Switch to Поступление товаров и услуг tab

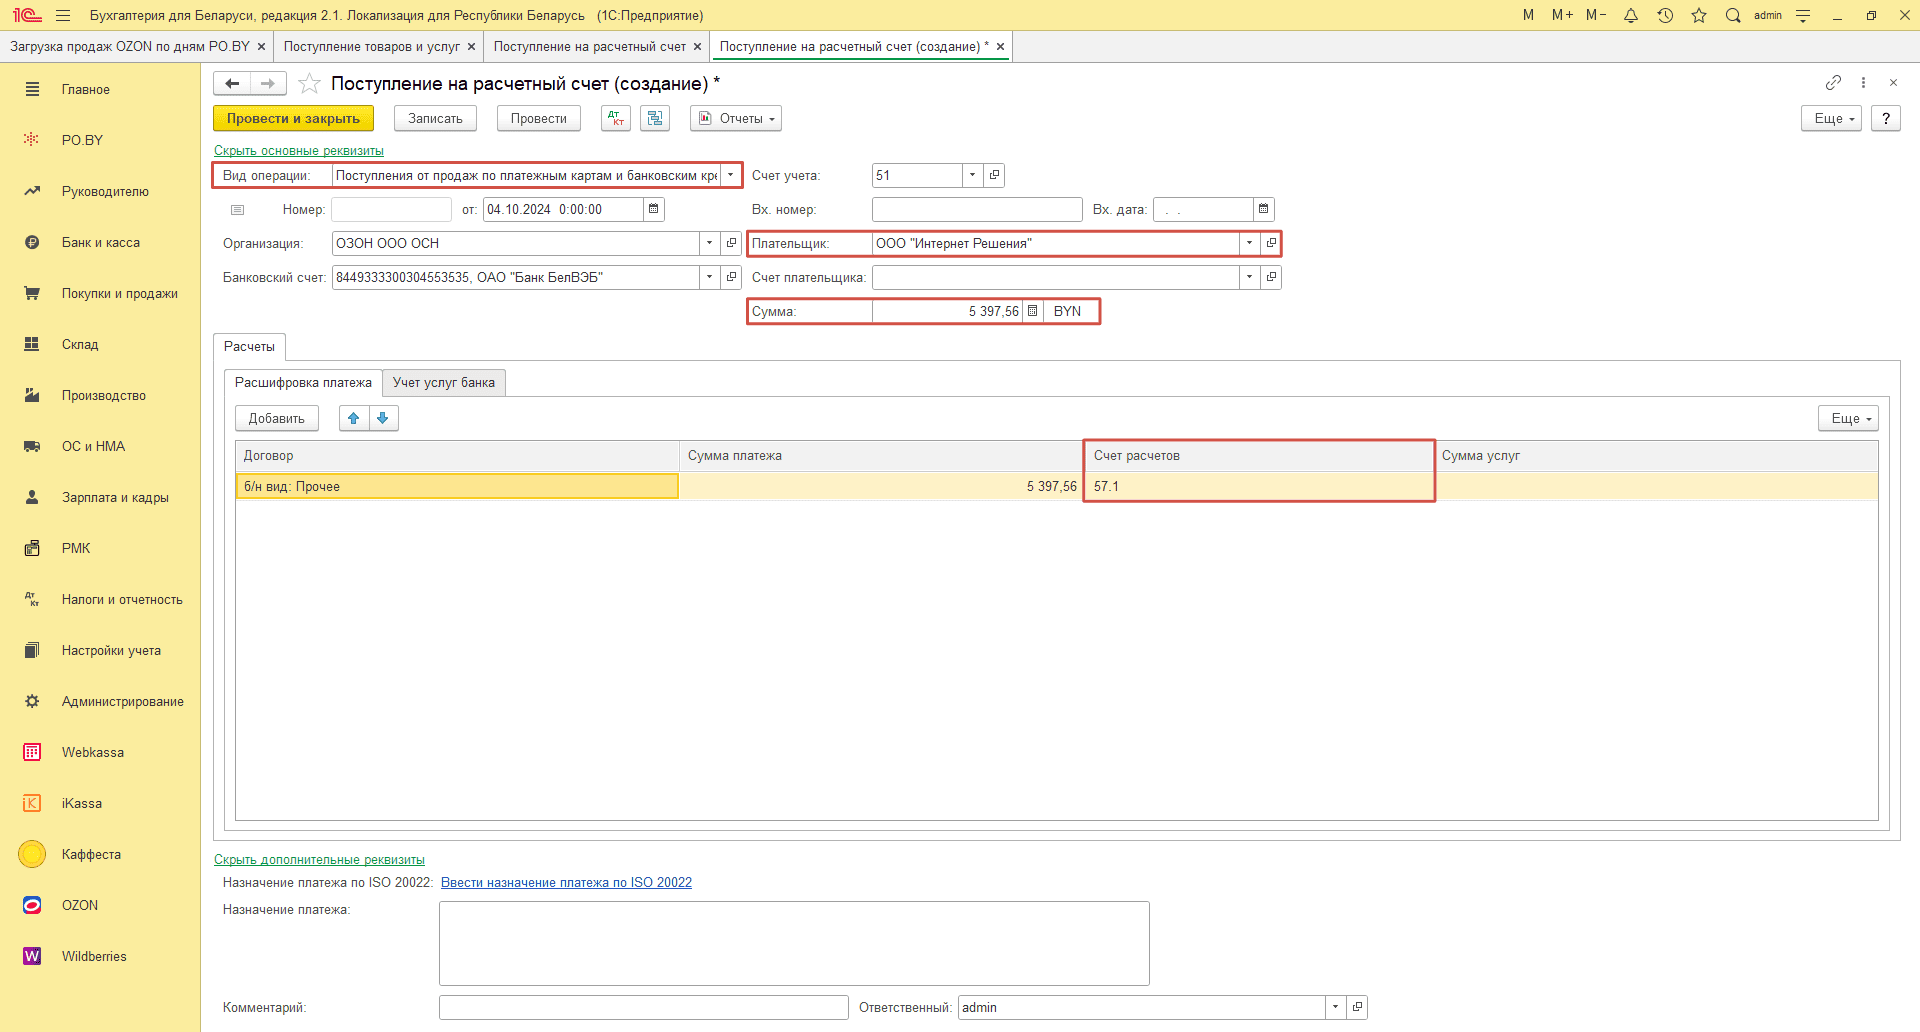coord(372,46)
